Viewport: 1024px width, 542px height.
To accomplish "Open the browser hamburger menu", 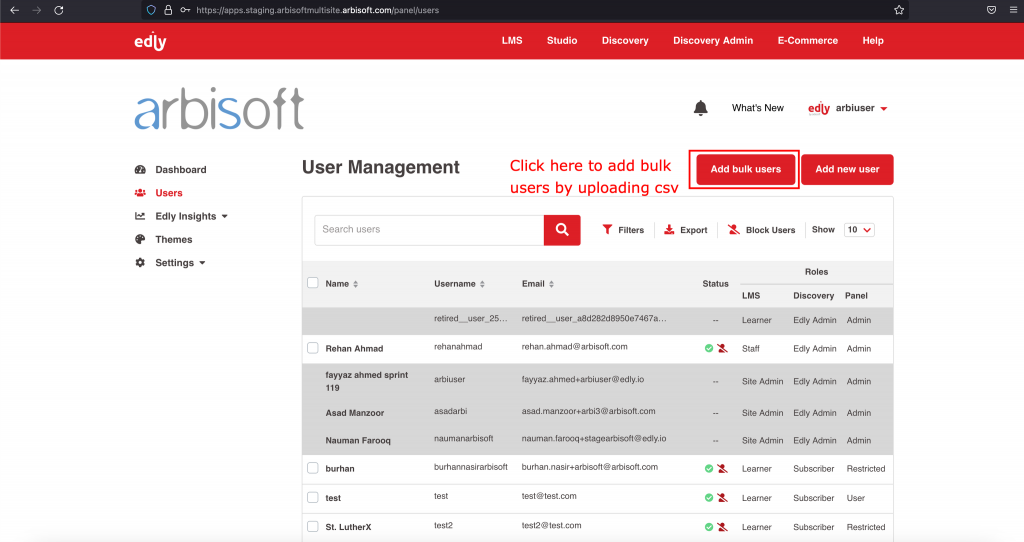I will 1014,10.
